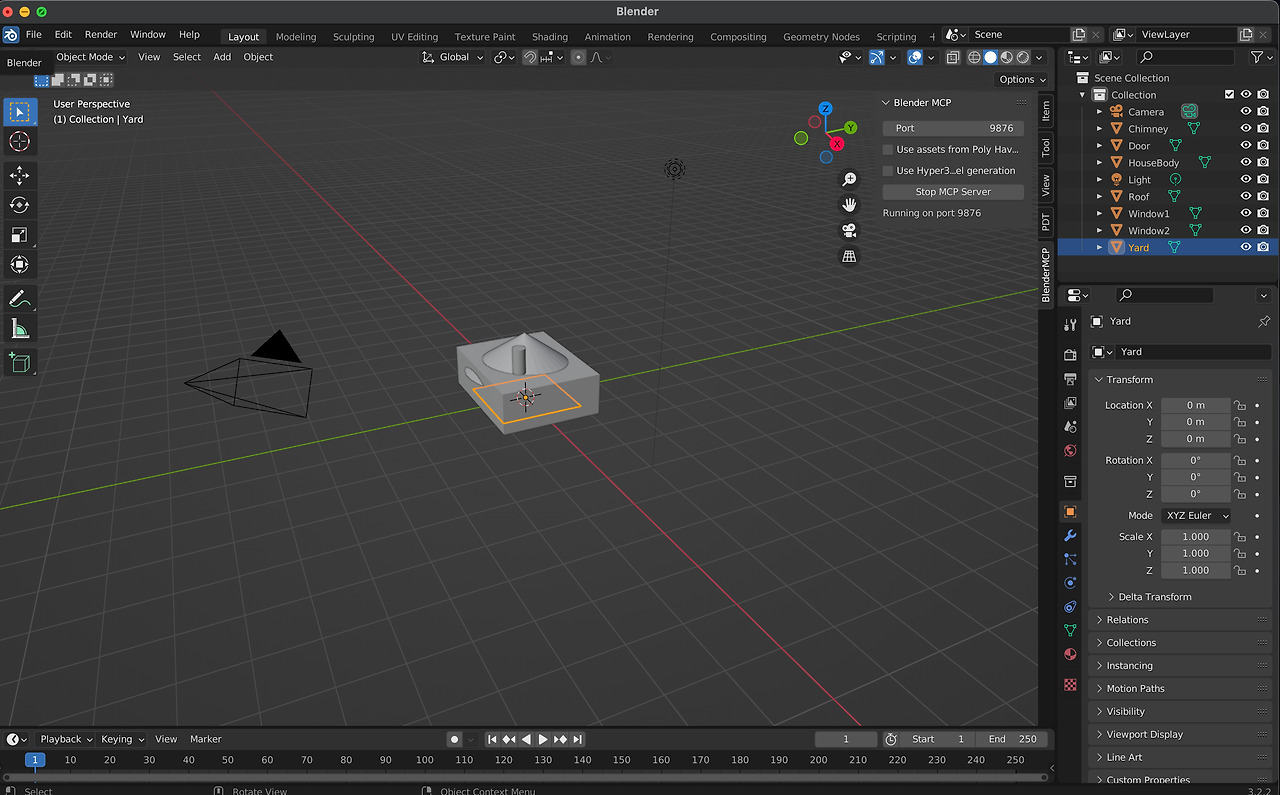The height and width of the screenshot is (795, 1280).
Task: Click the Blender logo menu icon
Action: click(x=10, y=35)
